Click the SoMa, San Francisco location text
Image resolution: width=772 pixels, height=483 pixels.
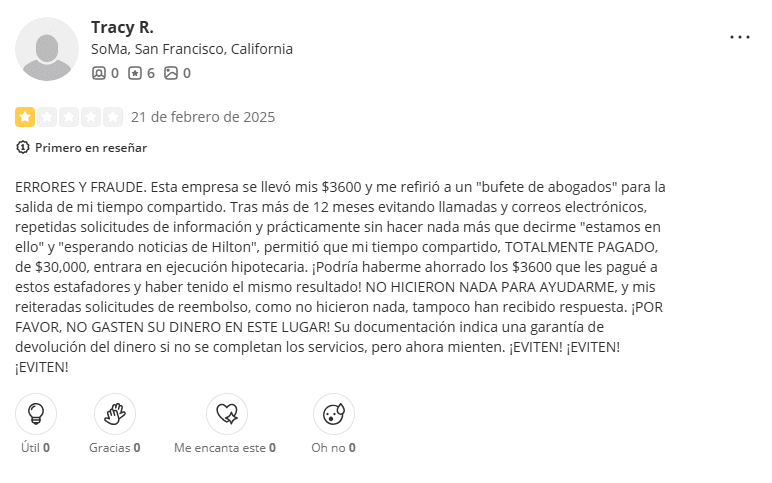(x=192, y=49)
